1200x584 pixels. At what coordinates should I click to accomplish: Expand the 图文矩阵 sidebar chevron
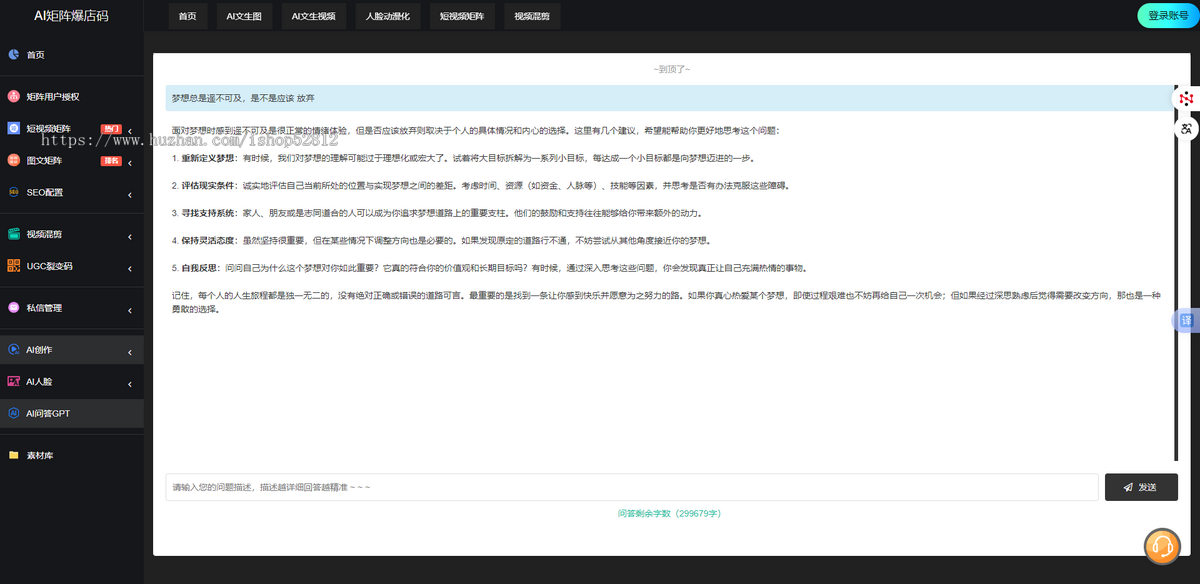130,161
